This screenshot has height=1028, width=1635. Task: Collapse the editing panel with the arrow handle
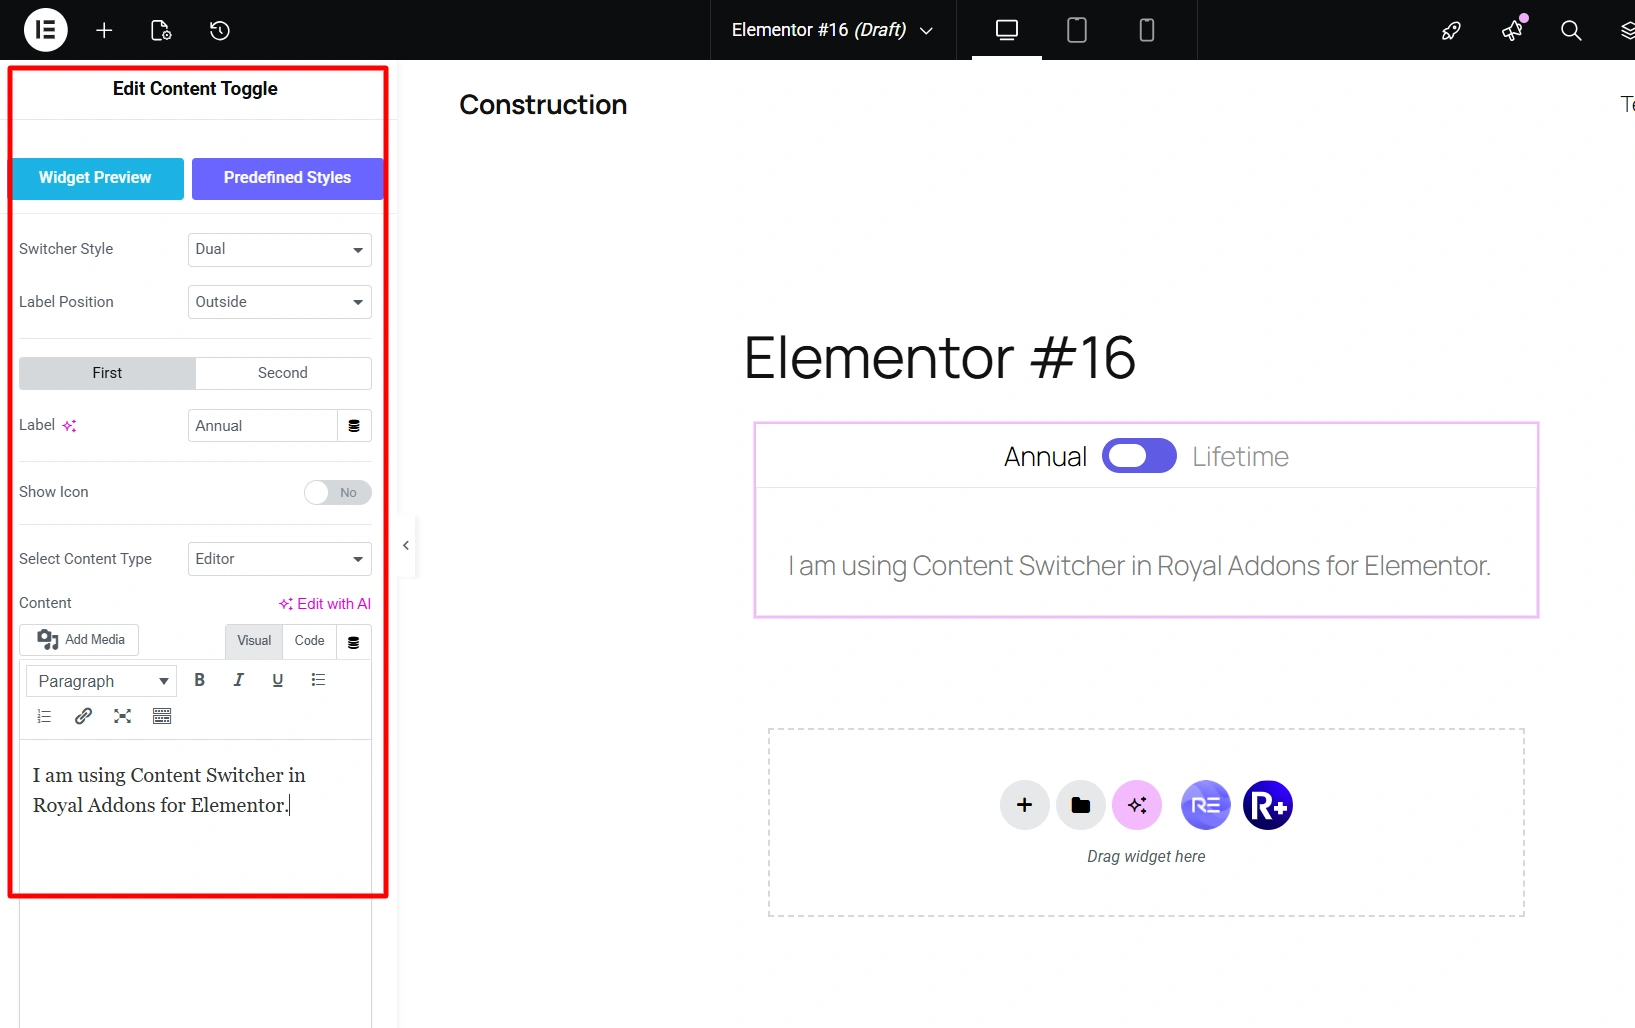pyautogui.click(x=406, y=546)
